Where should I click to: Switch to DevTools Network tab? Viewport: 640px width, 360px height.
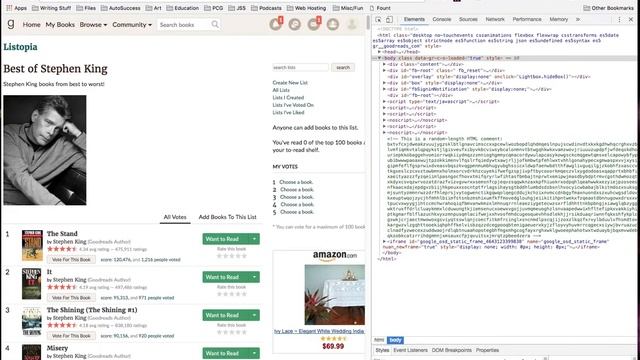[495, 19]
